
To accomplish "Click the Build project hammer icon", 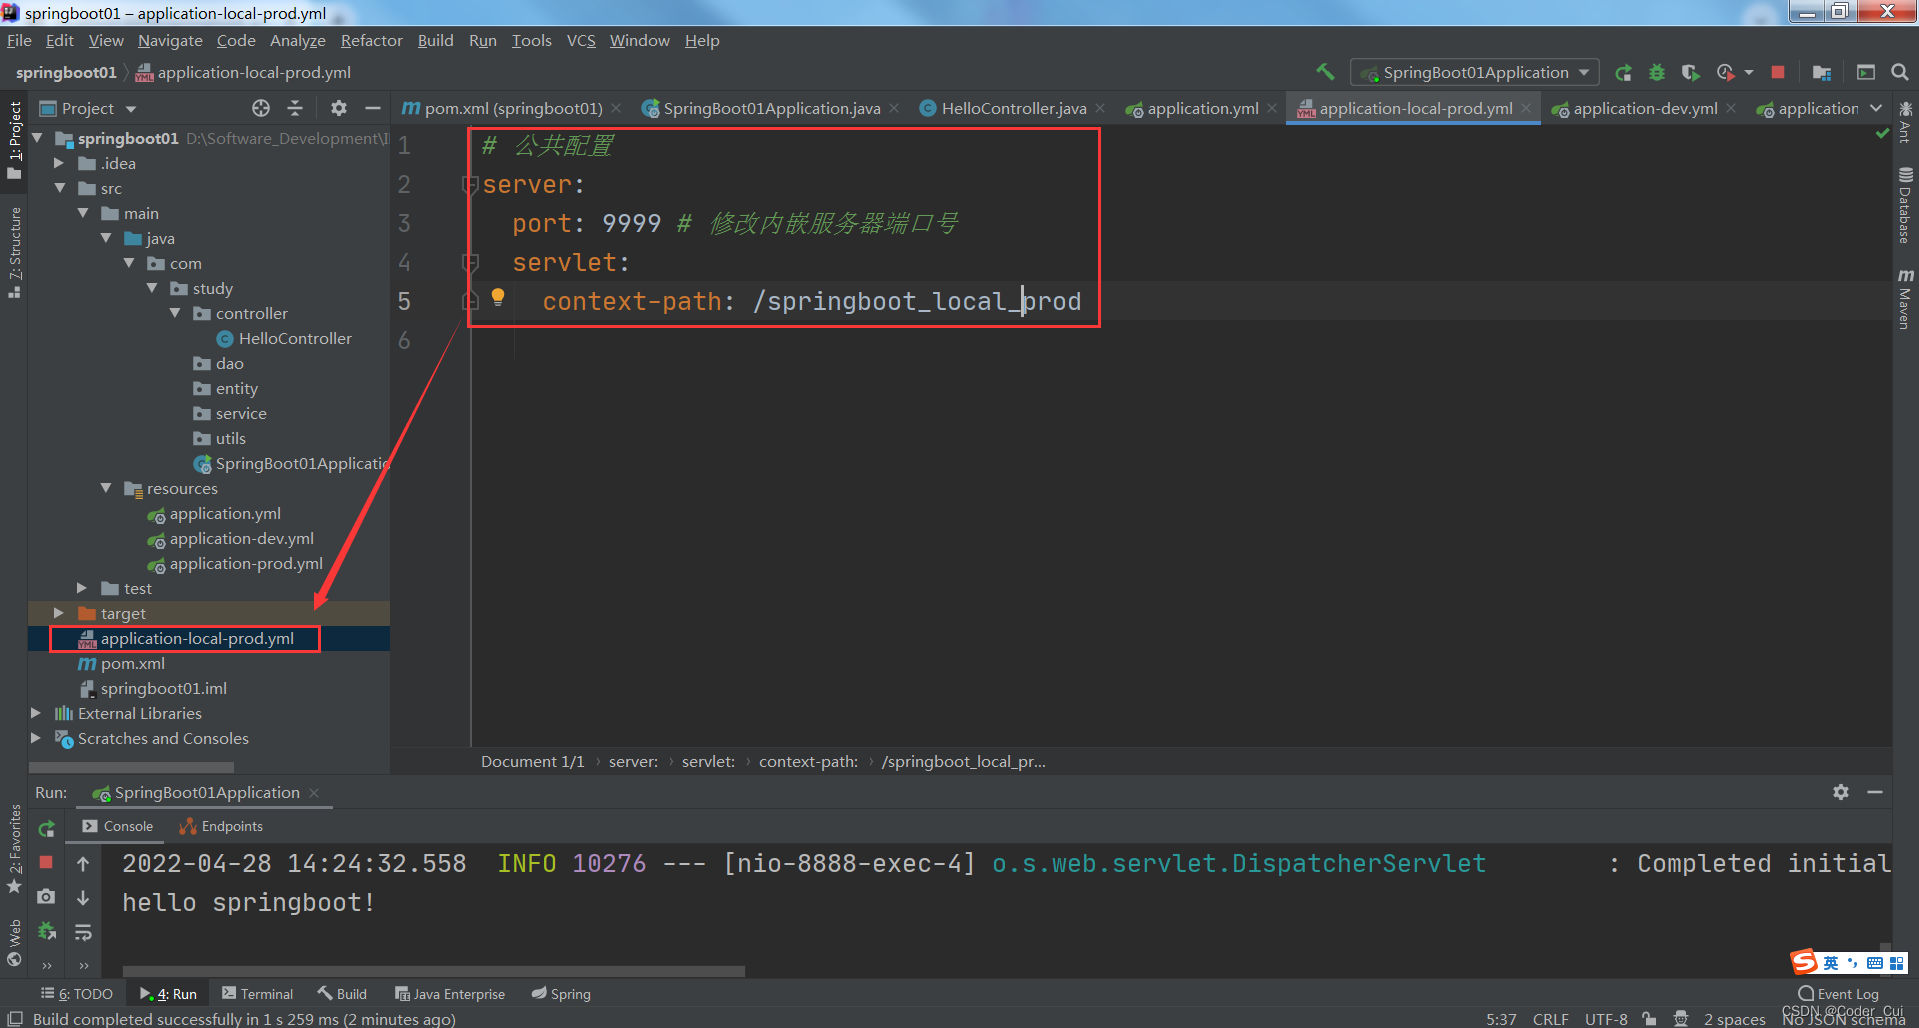I will pos(1325,72).
